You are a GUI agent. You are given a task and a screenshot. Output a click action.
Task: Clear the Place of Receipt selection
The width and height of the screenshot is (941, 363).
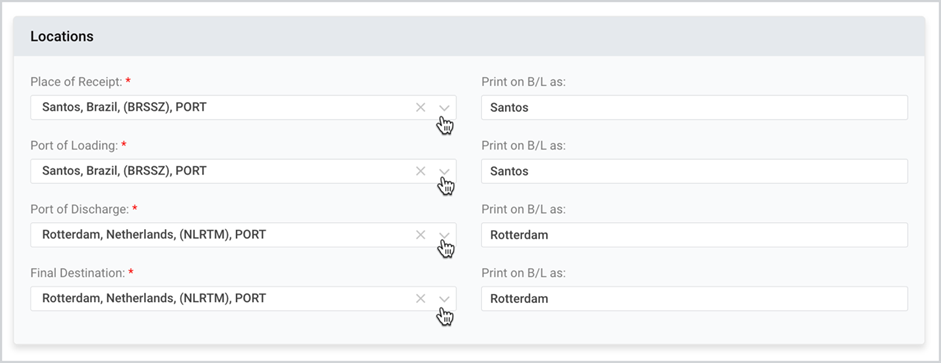[420, 107]
